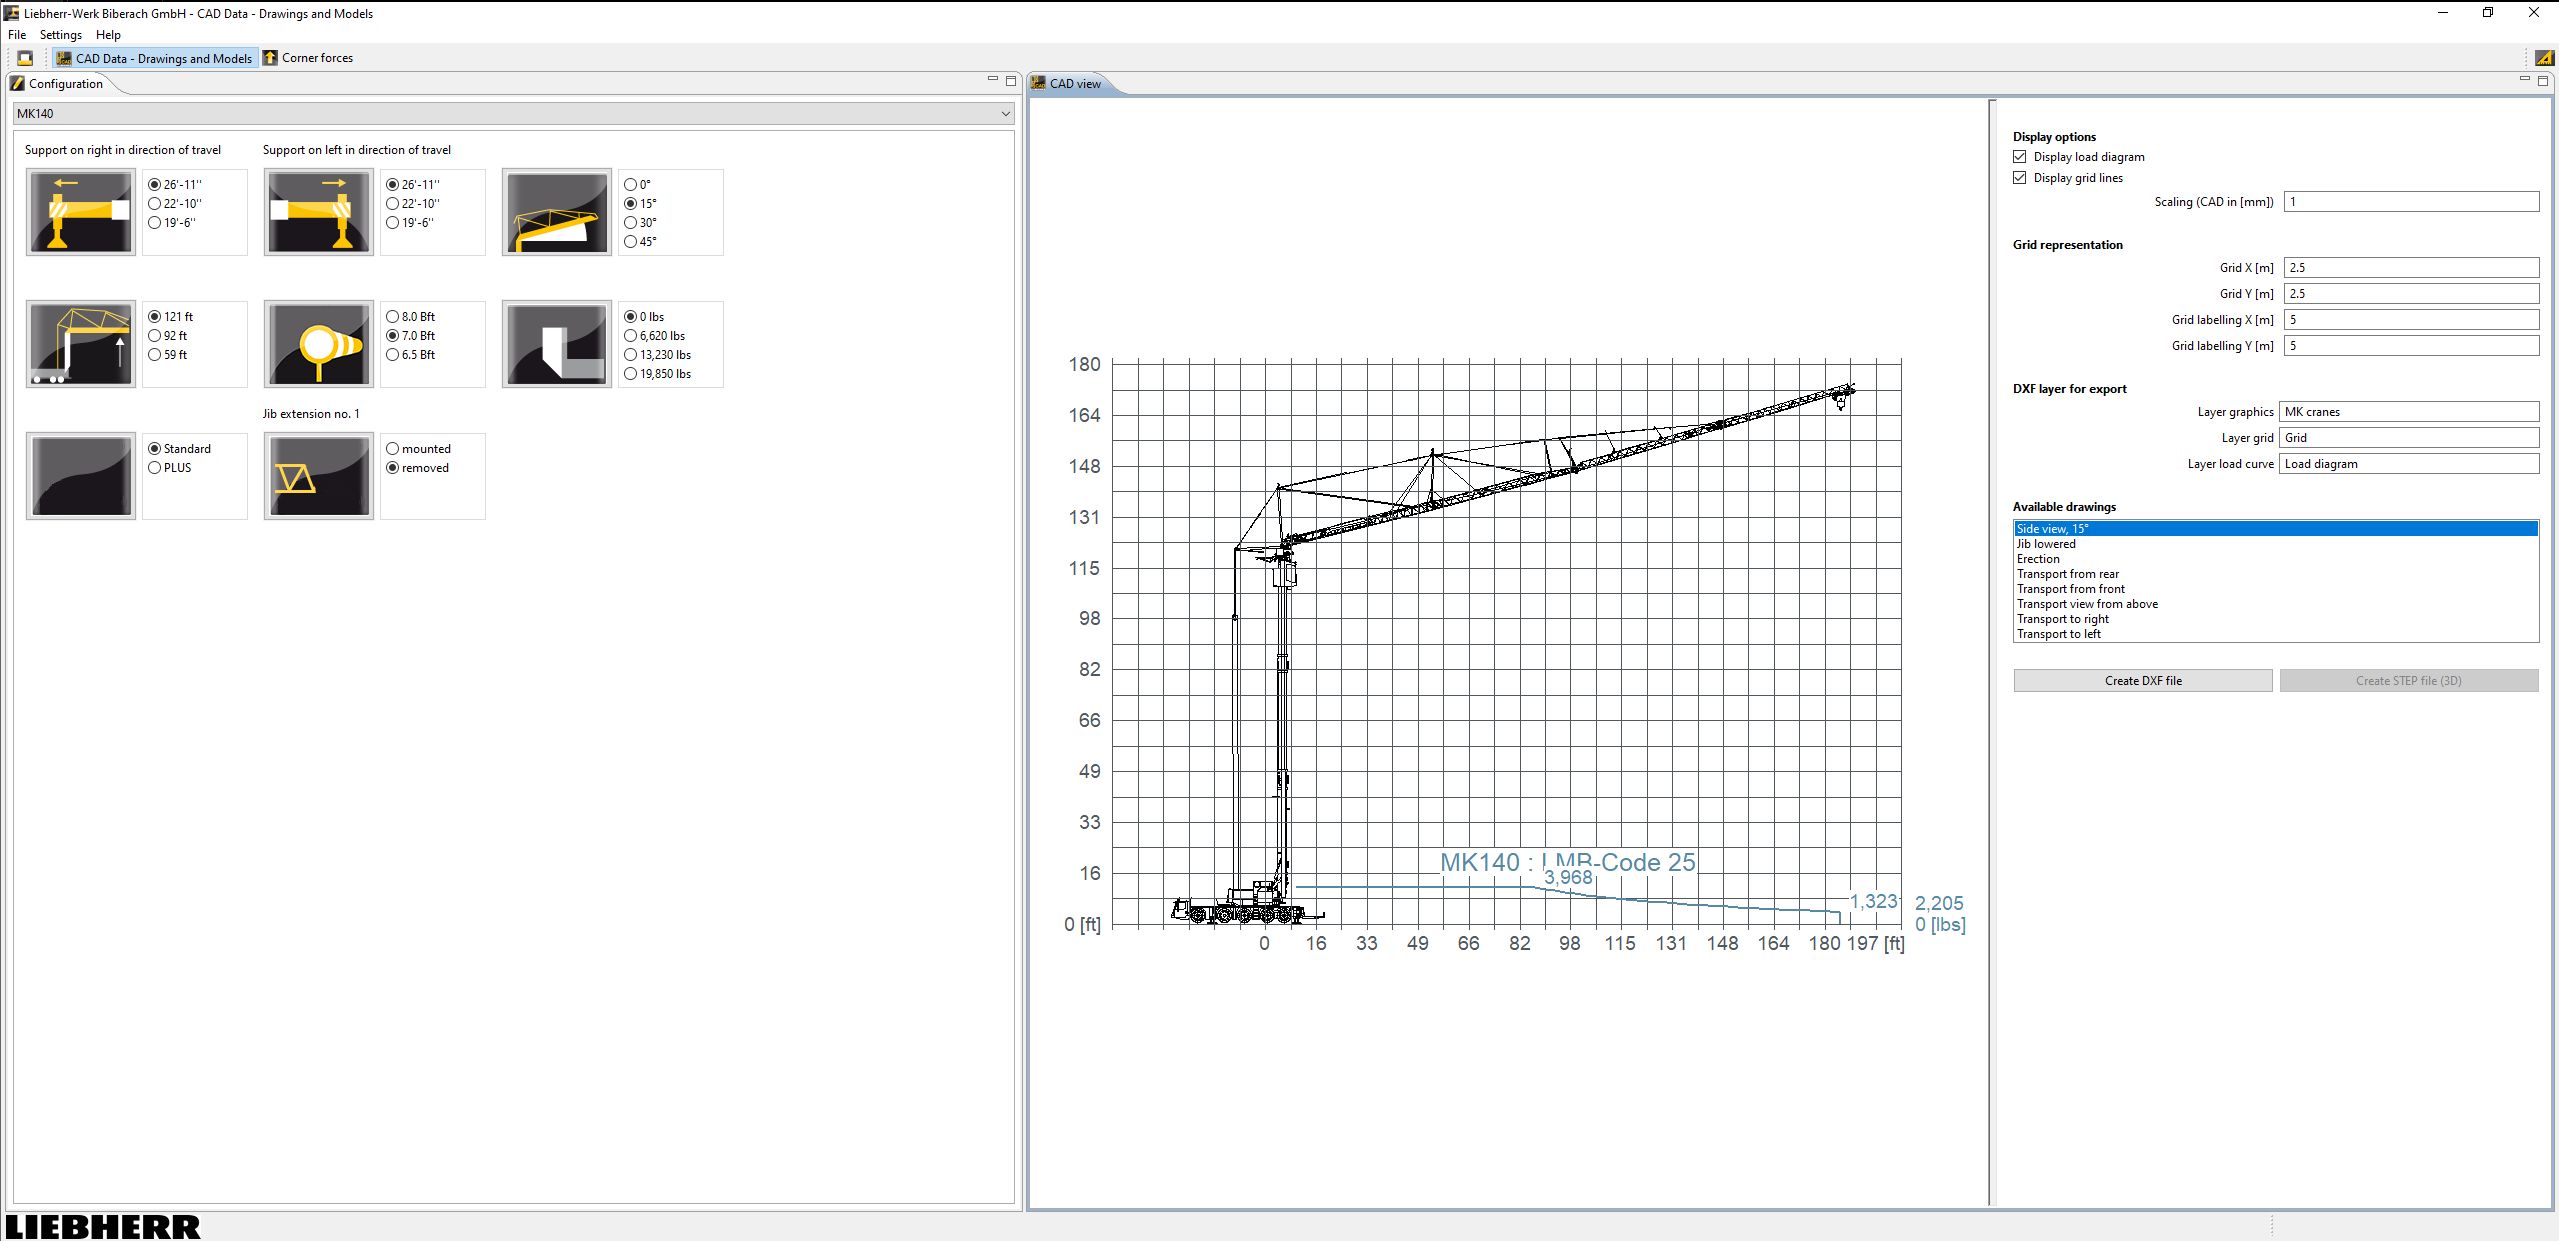Select the 92 ft tower height option
Image resolution: width=2559 pixels, height=1241 pixels.
pyautogui.click(x=153, y=335)
